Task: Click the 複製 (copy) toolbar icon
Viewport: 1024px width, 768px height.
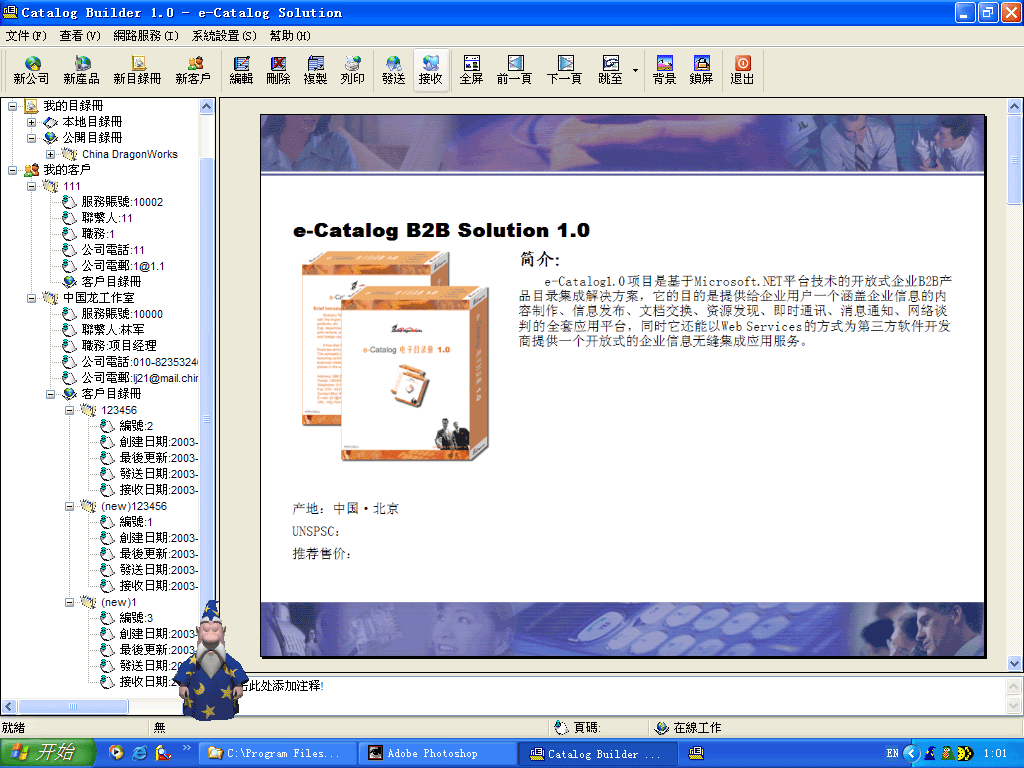Action: pos(315,71)
